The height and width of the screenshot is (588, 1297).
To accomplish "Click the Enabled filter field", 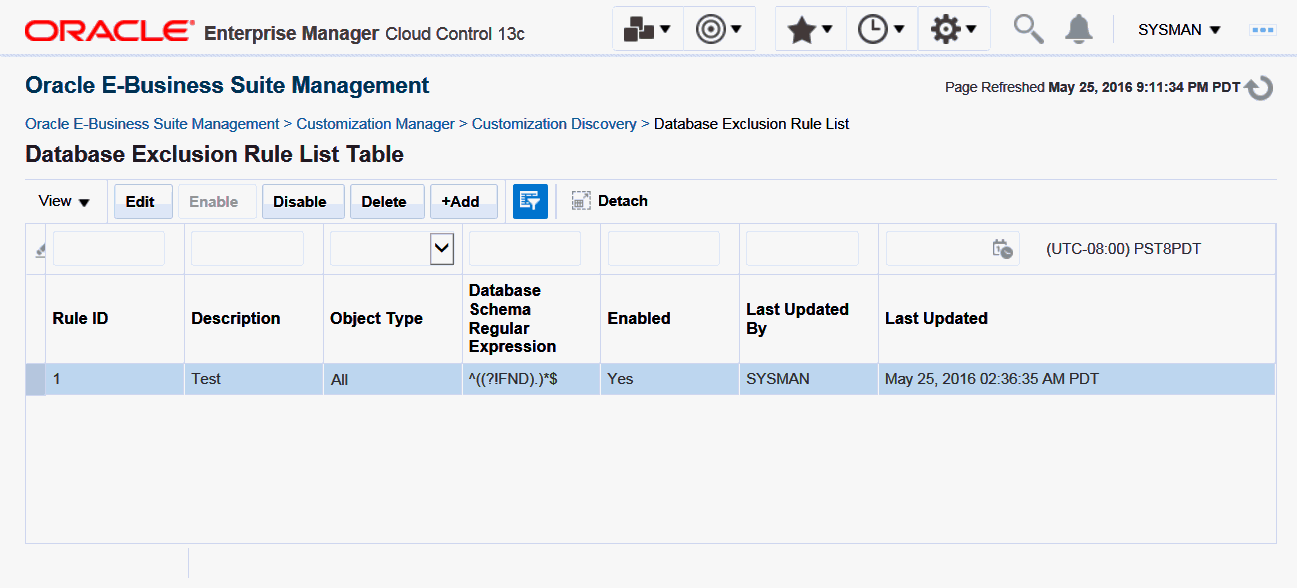I will [x=664, y=249].
